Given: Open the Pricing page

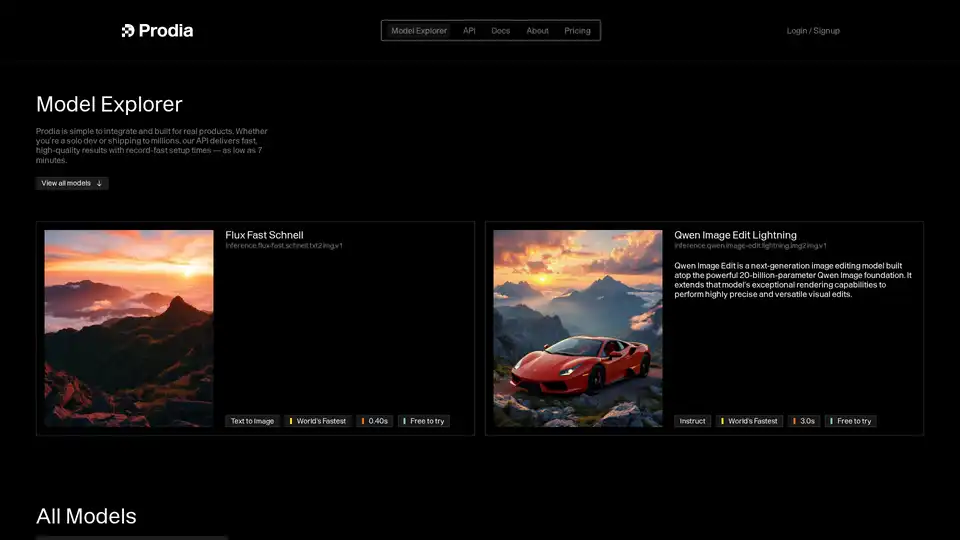Looking at the screenshot, I should click(577, 31).
